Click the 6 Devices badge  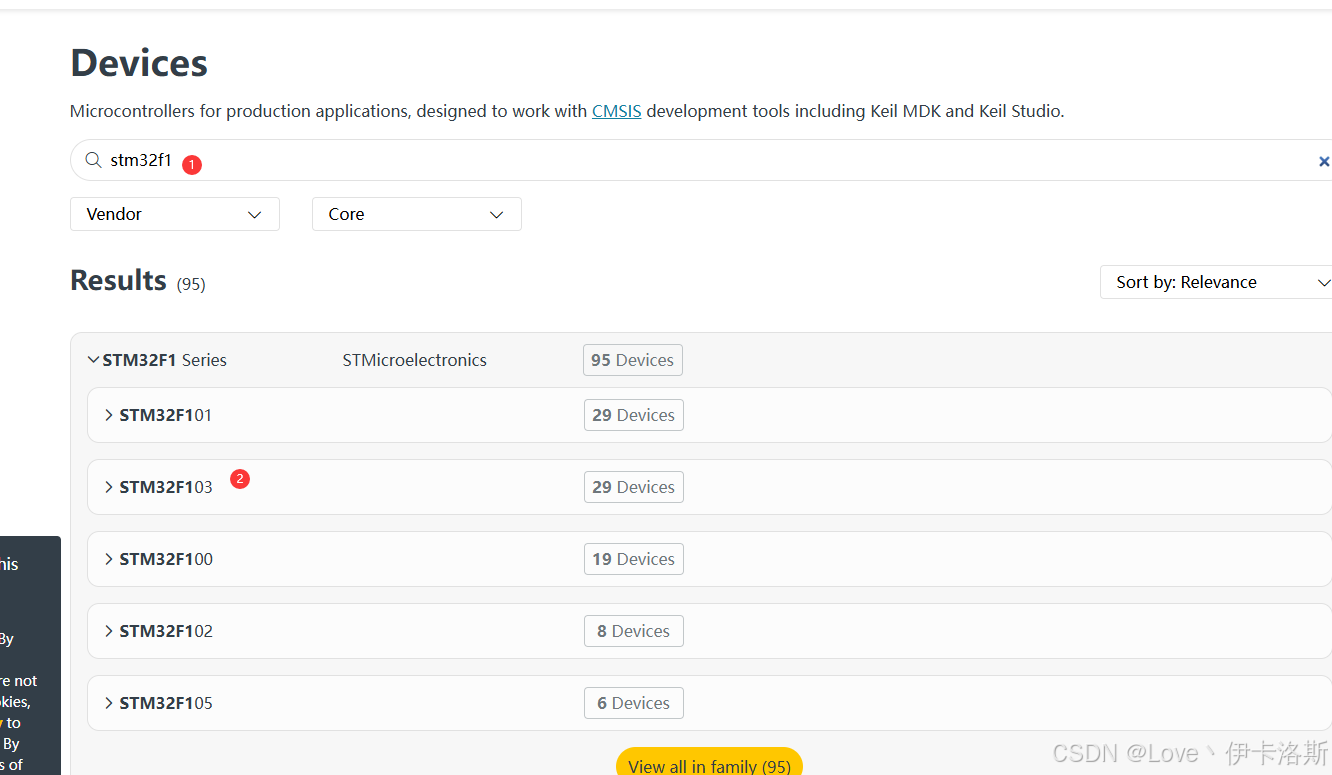[x=634, y=703]
